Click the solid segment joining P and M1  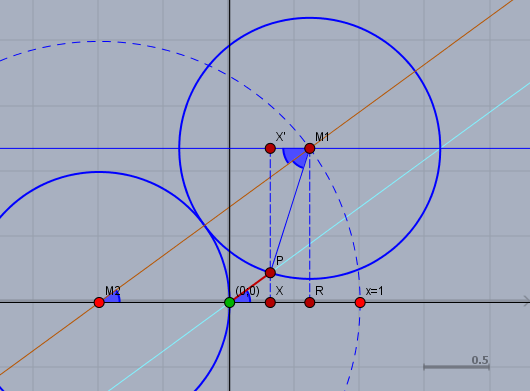pyautogui.click(x=290, y=210)
